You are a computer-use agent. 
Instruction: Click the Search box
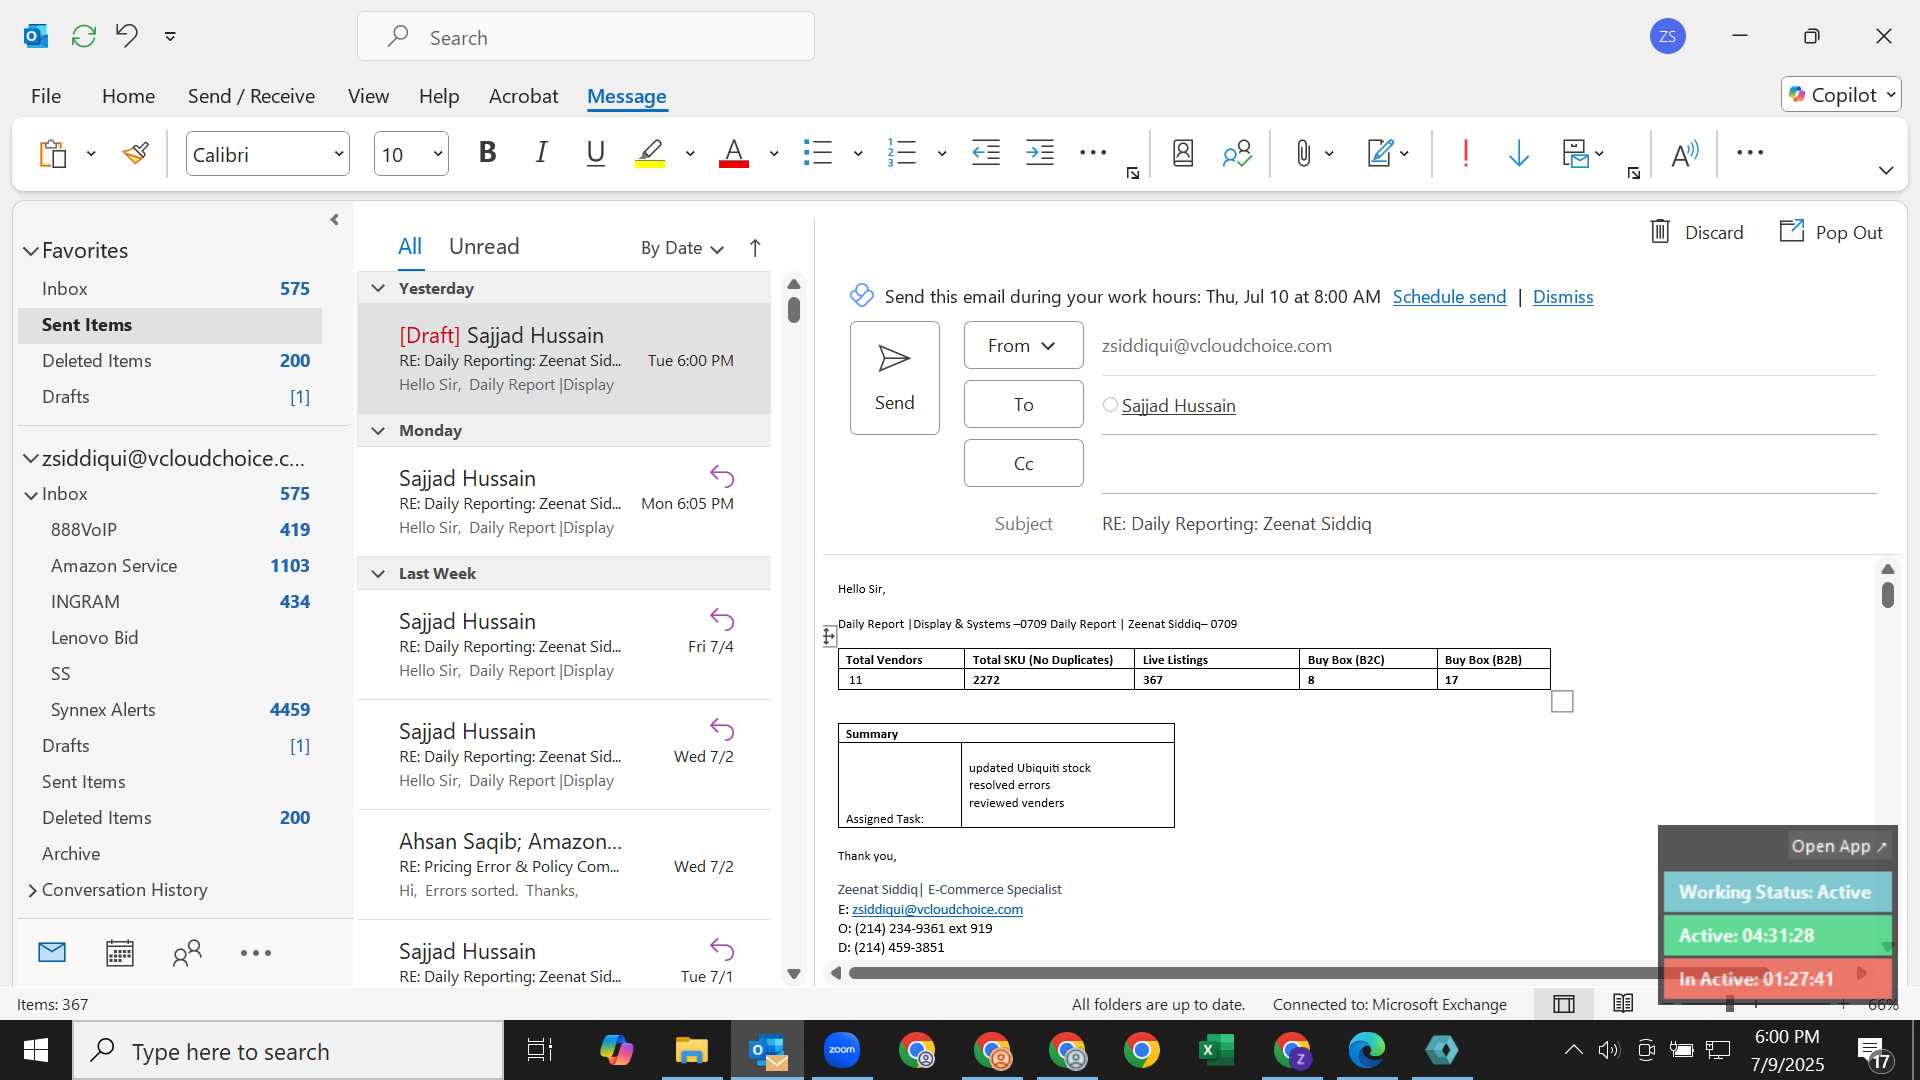(586, 37)
